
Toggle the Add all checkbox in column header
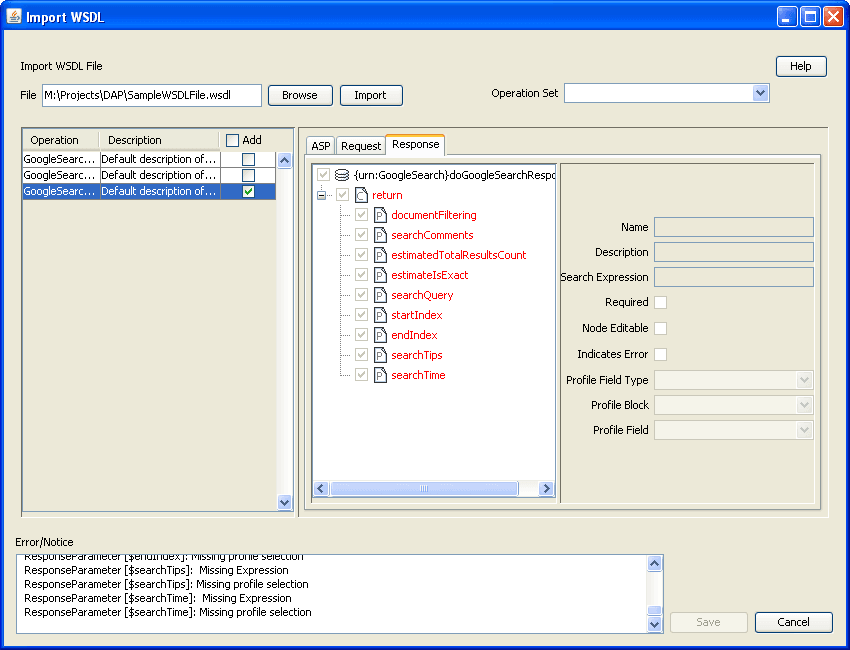point(232,140)
